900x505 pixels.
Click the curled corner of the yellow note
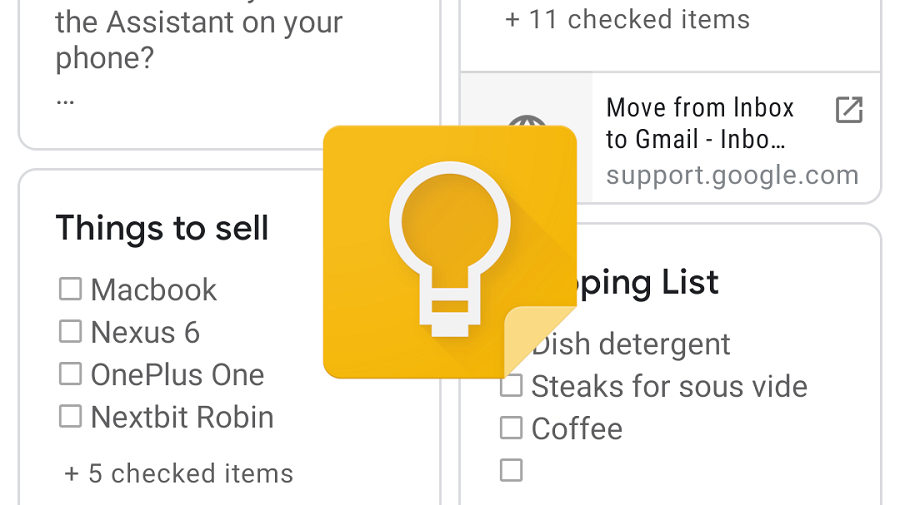[x=541, y=342]
